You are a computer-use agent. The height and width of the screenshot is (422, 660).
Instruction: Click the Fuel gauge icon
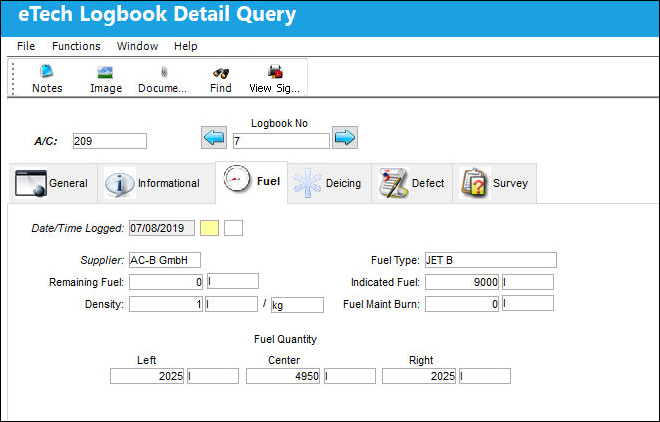pos(237,179)
